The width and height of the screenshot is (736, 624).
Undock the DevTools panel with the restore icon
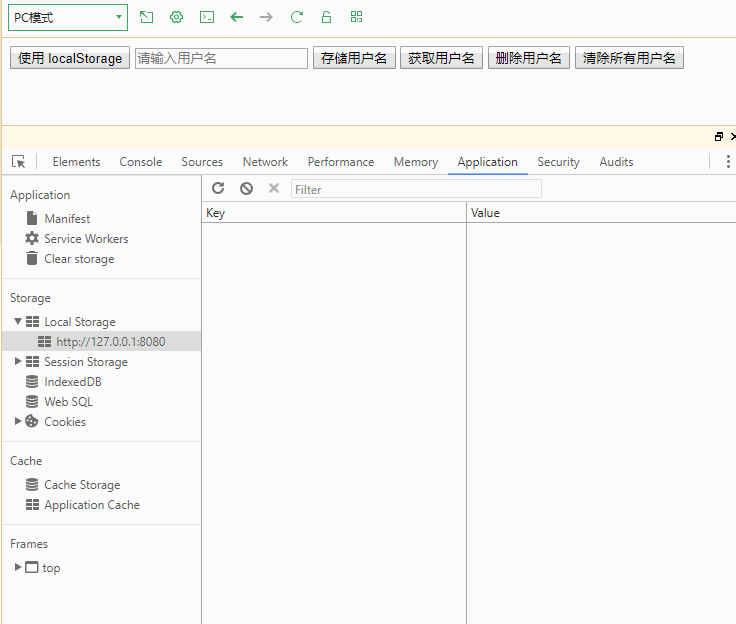pos(719,137)
